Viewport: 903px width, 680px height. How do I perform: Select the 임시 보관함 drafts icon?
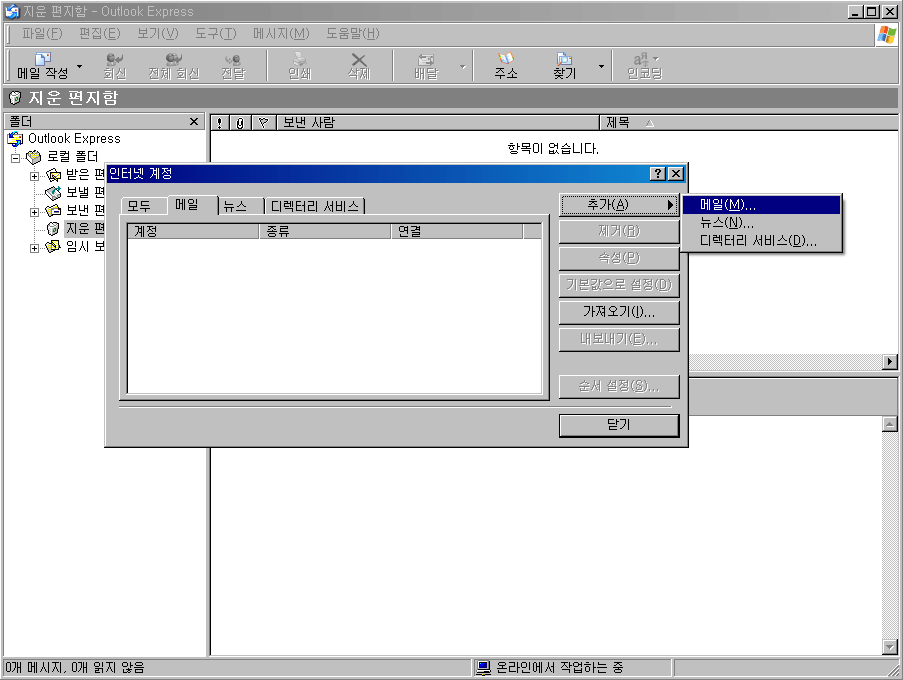54,246
